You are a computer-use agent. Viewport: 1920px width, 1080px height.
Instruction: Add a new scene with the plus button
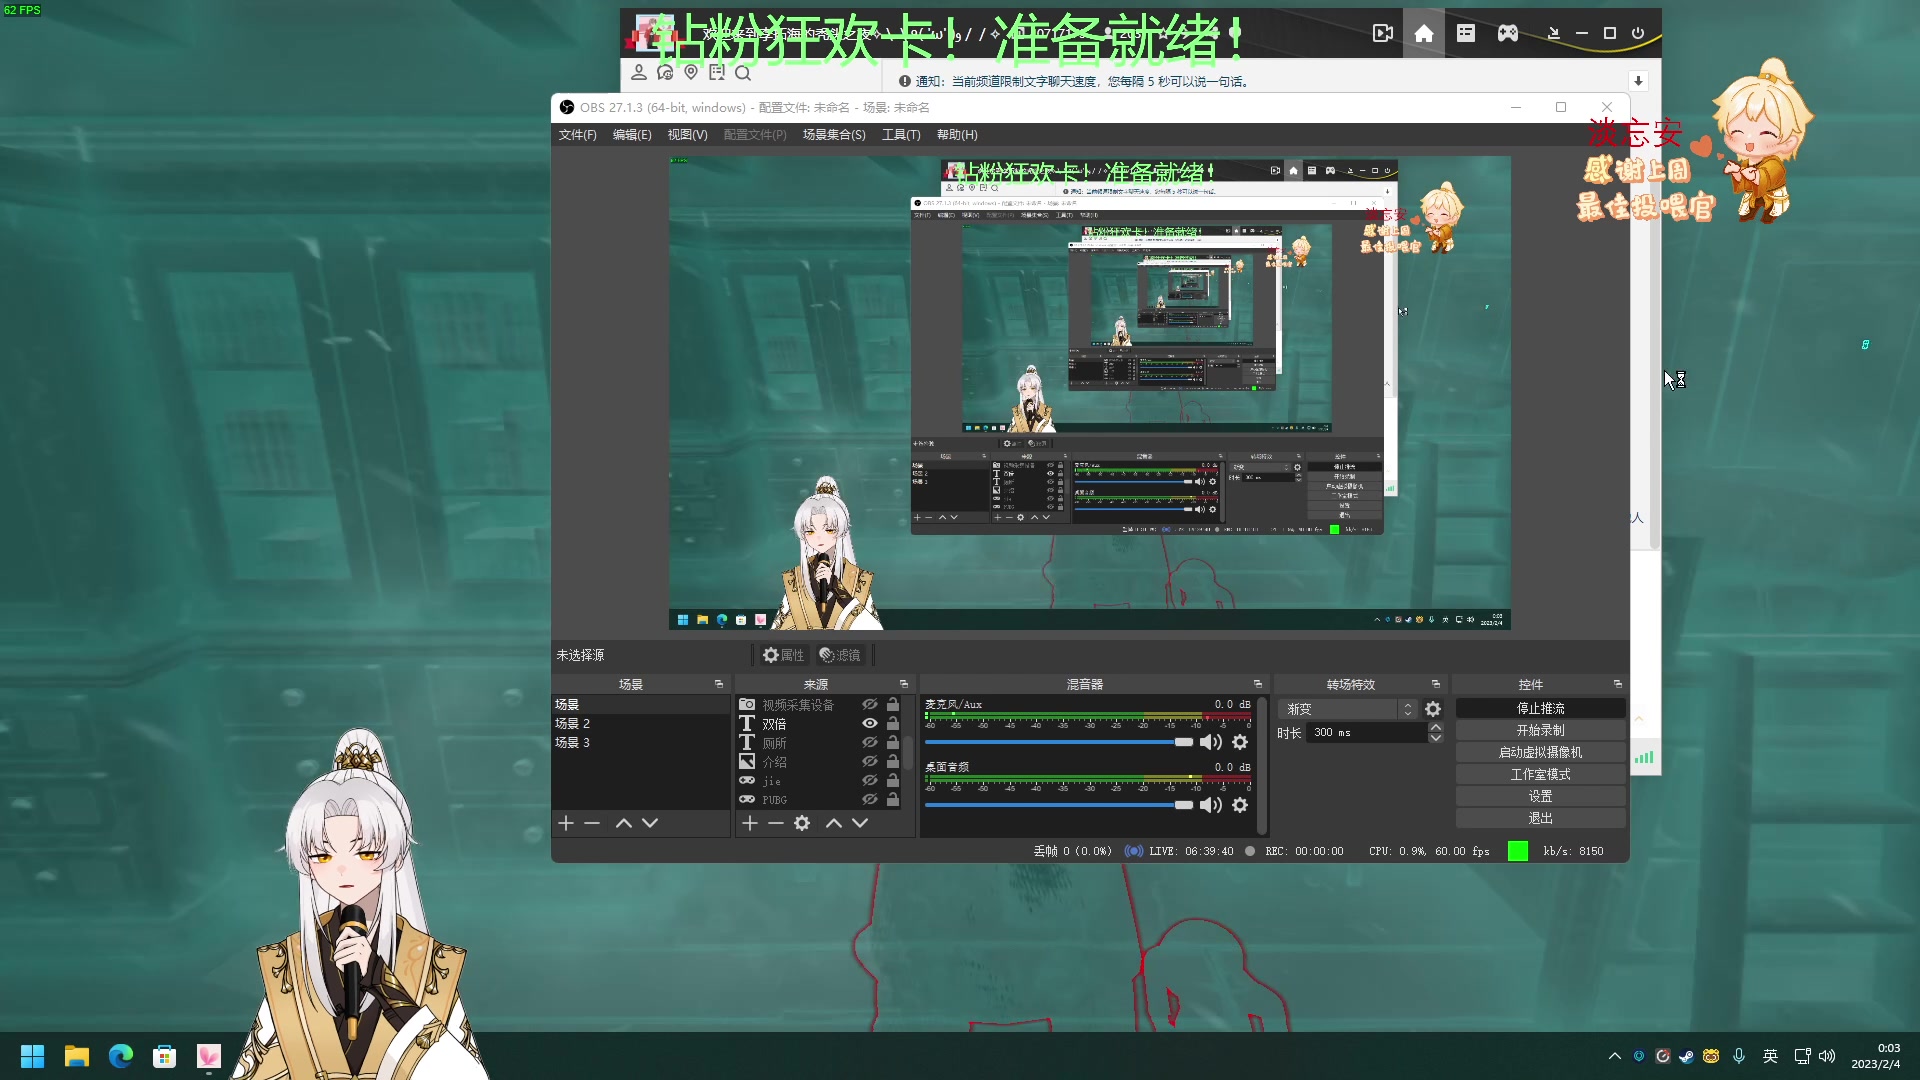566,823
